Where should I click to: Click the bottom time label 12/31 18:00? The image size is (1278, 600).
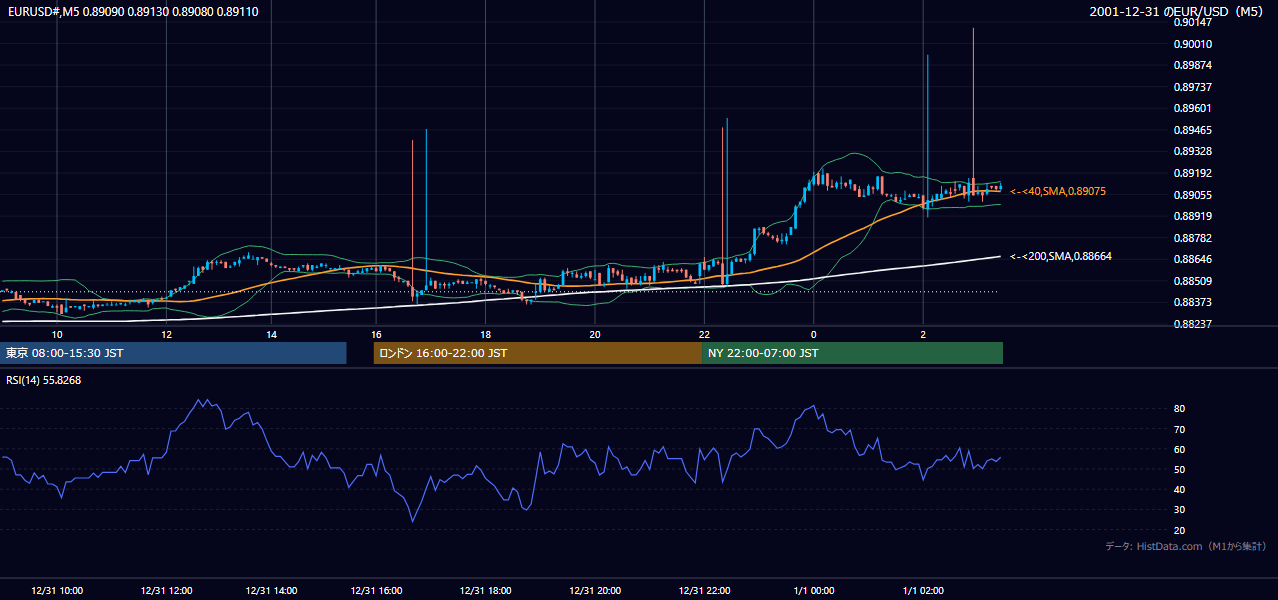coord(486,590)
